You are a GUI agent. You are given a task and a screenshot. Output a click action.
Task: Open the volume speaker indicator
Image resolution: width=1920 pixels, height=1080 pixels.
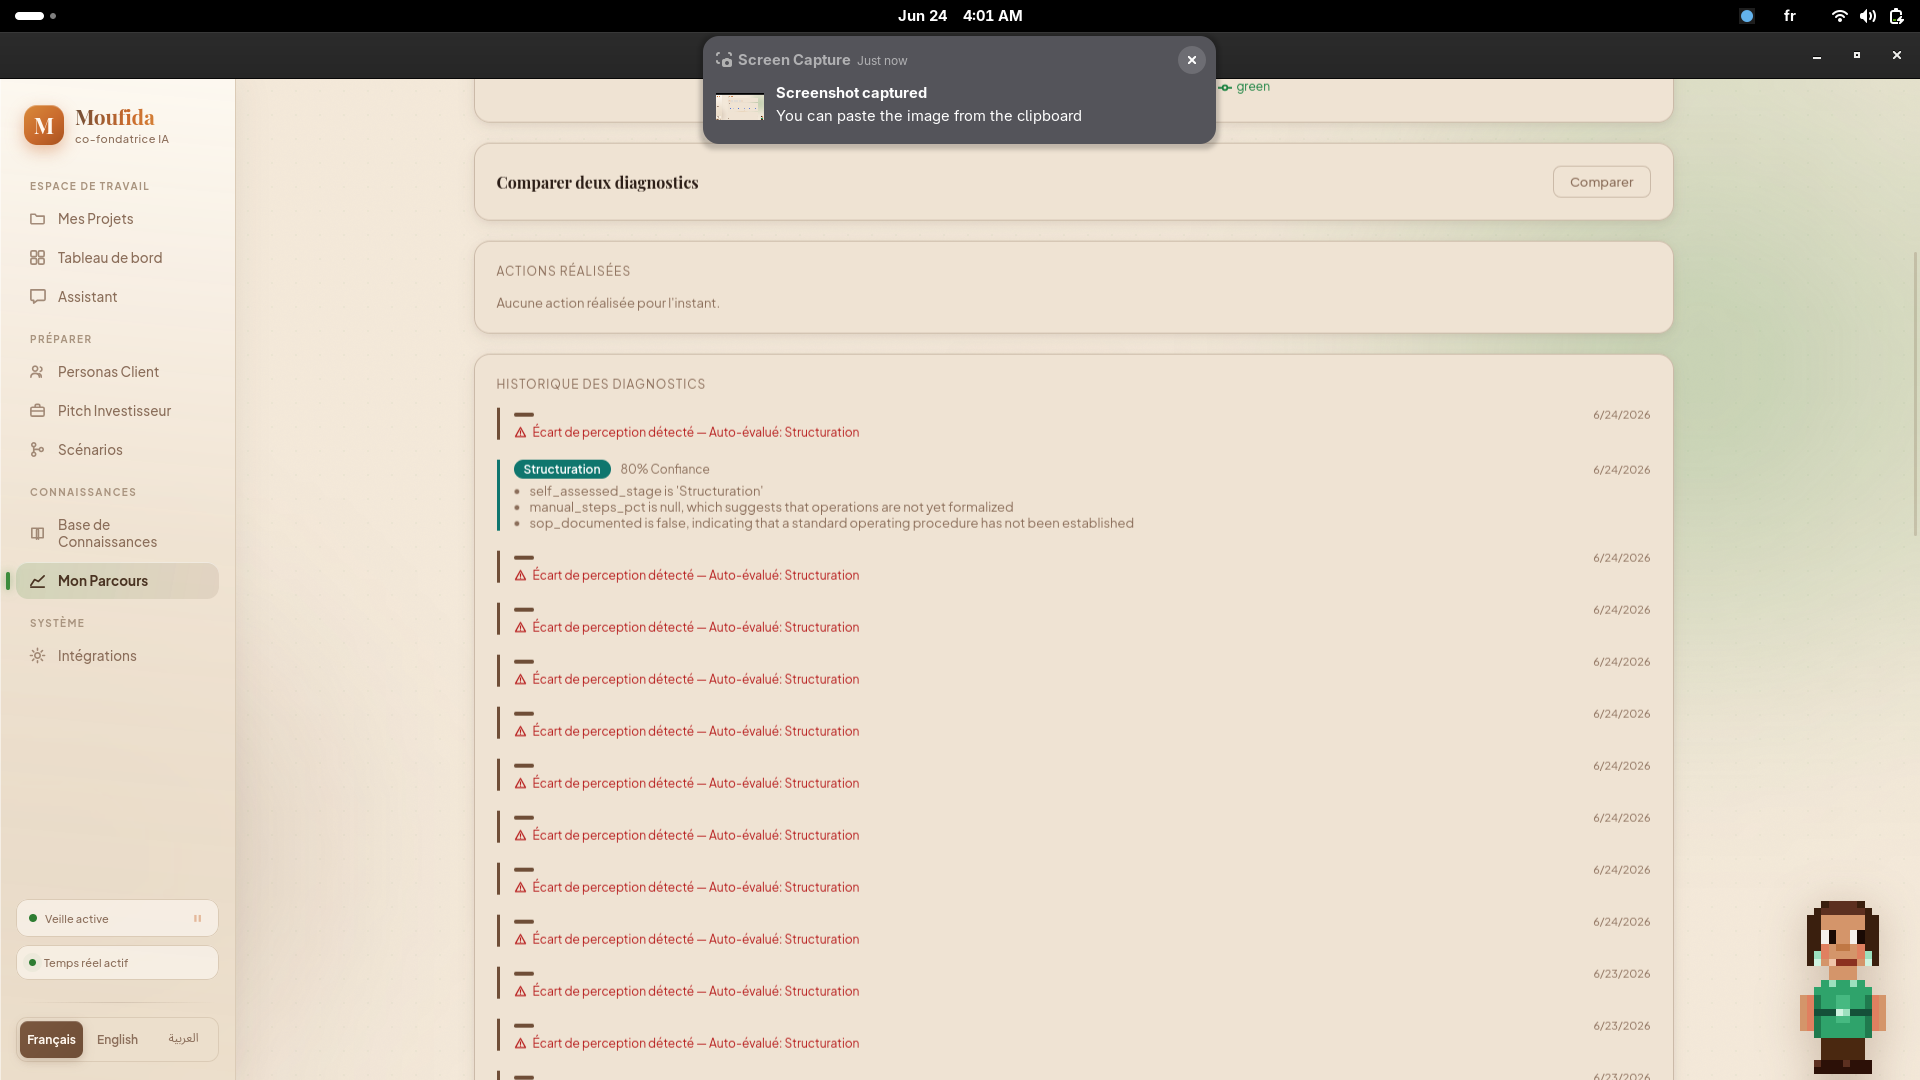tap(1867, 16)
